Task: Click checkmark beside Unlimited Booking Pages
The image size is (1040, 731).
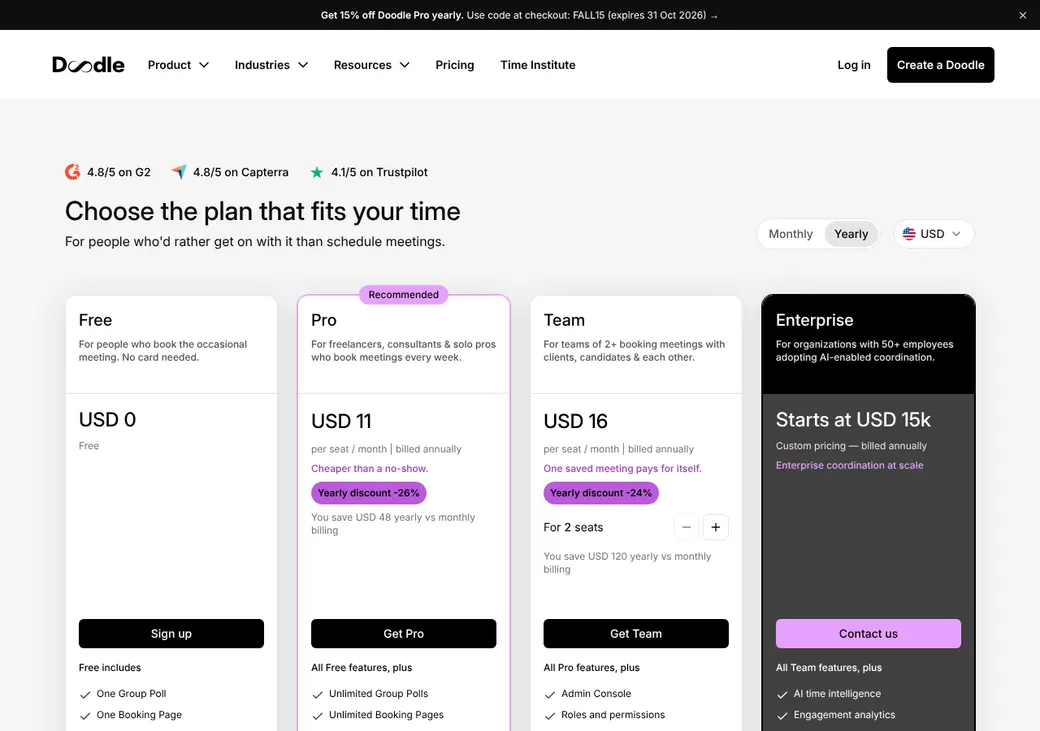Action: tap(317, 716)
